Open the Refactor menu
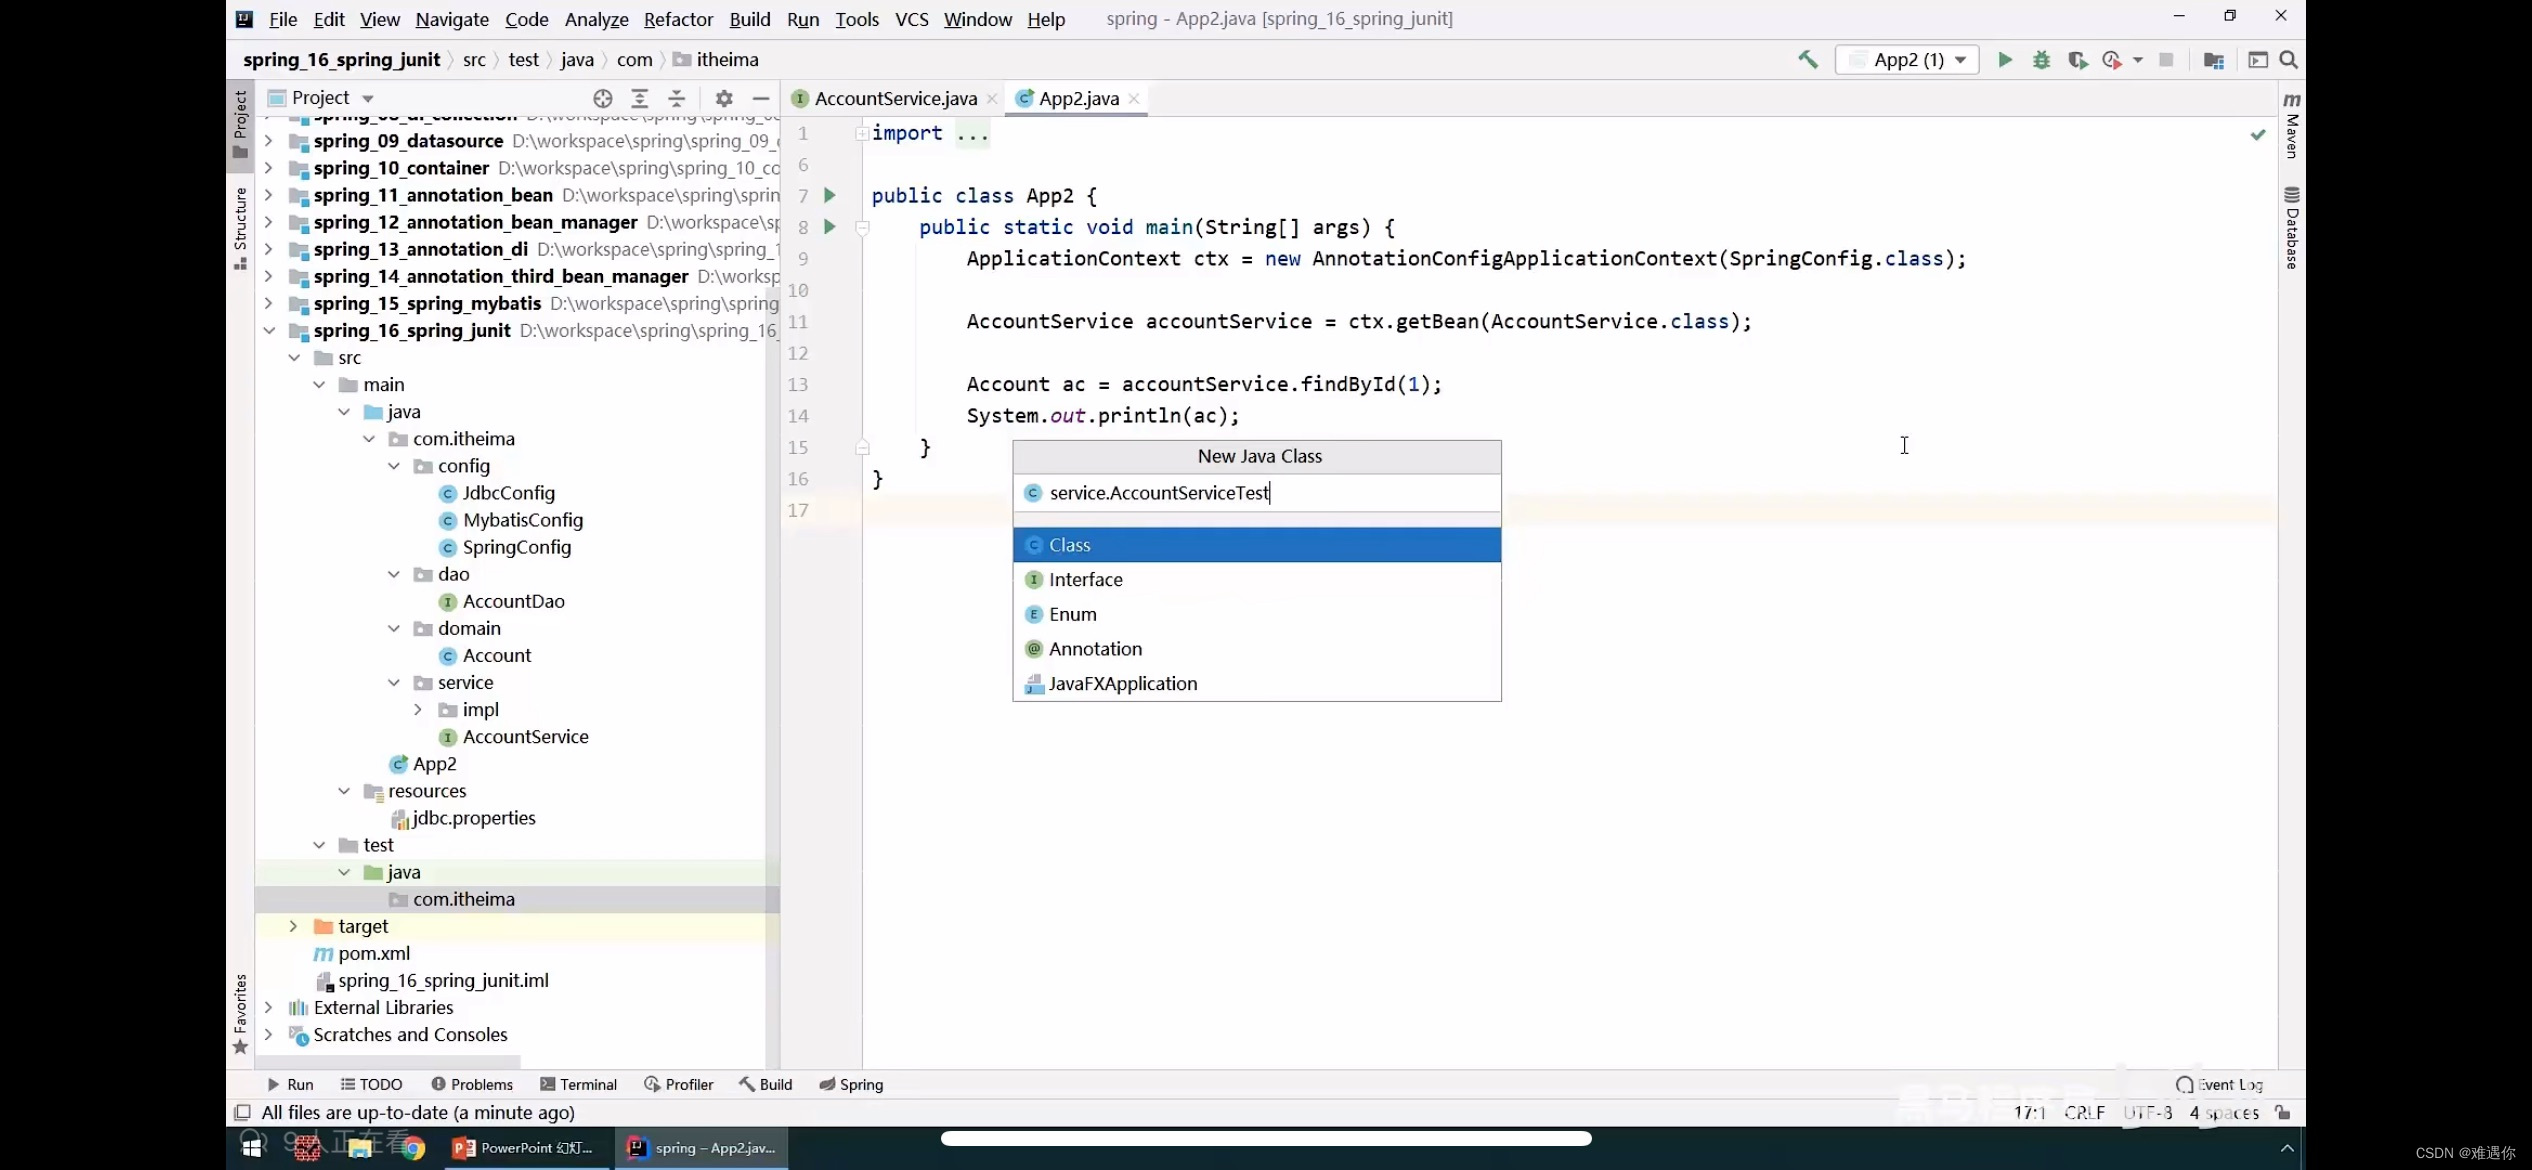2532x1170 pixels. (678, 19)
